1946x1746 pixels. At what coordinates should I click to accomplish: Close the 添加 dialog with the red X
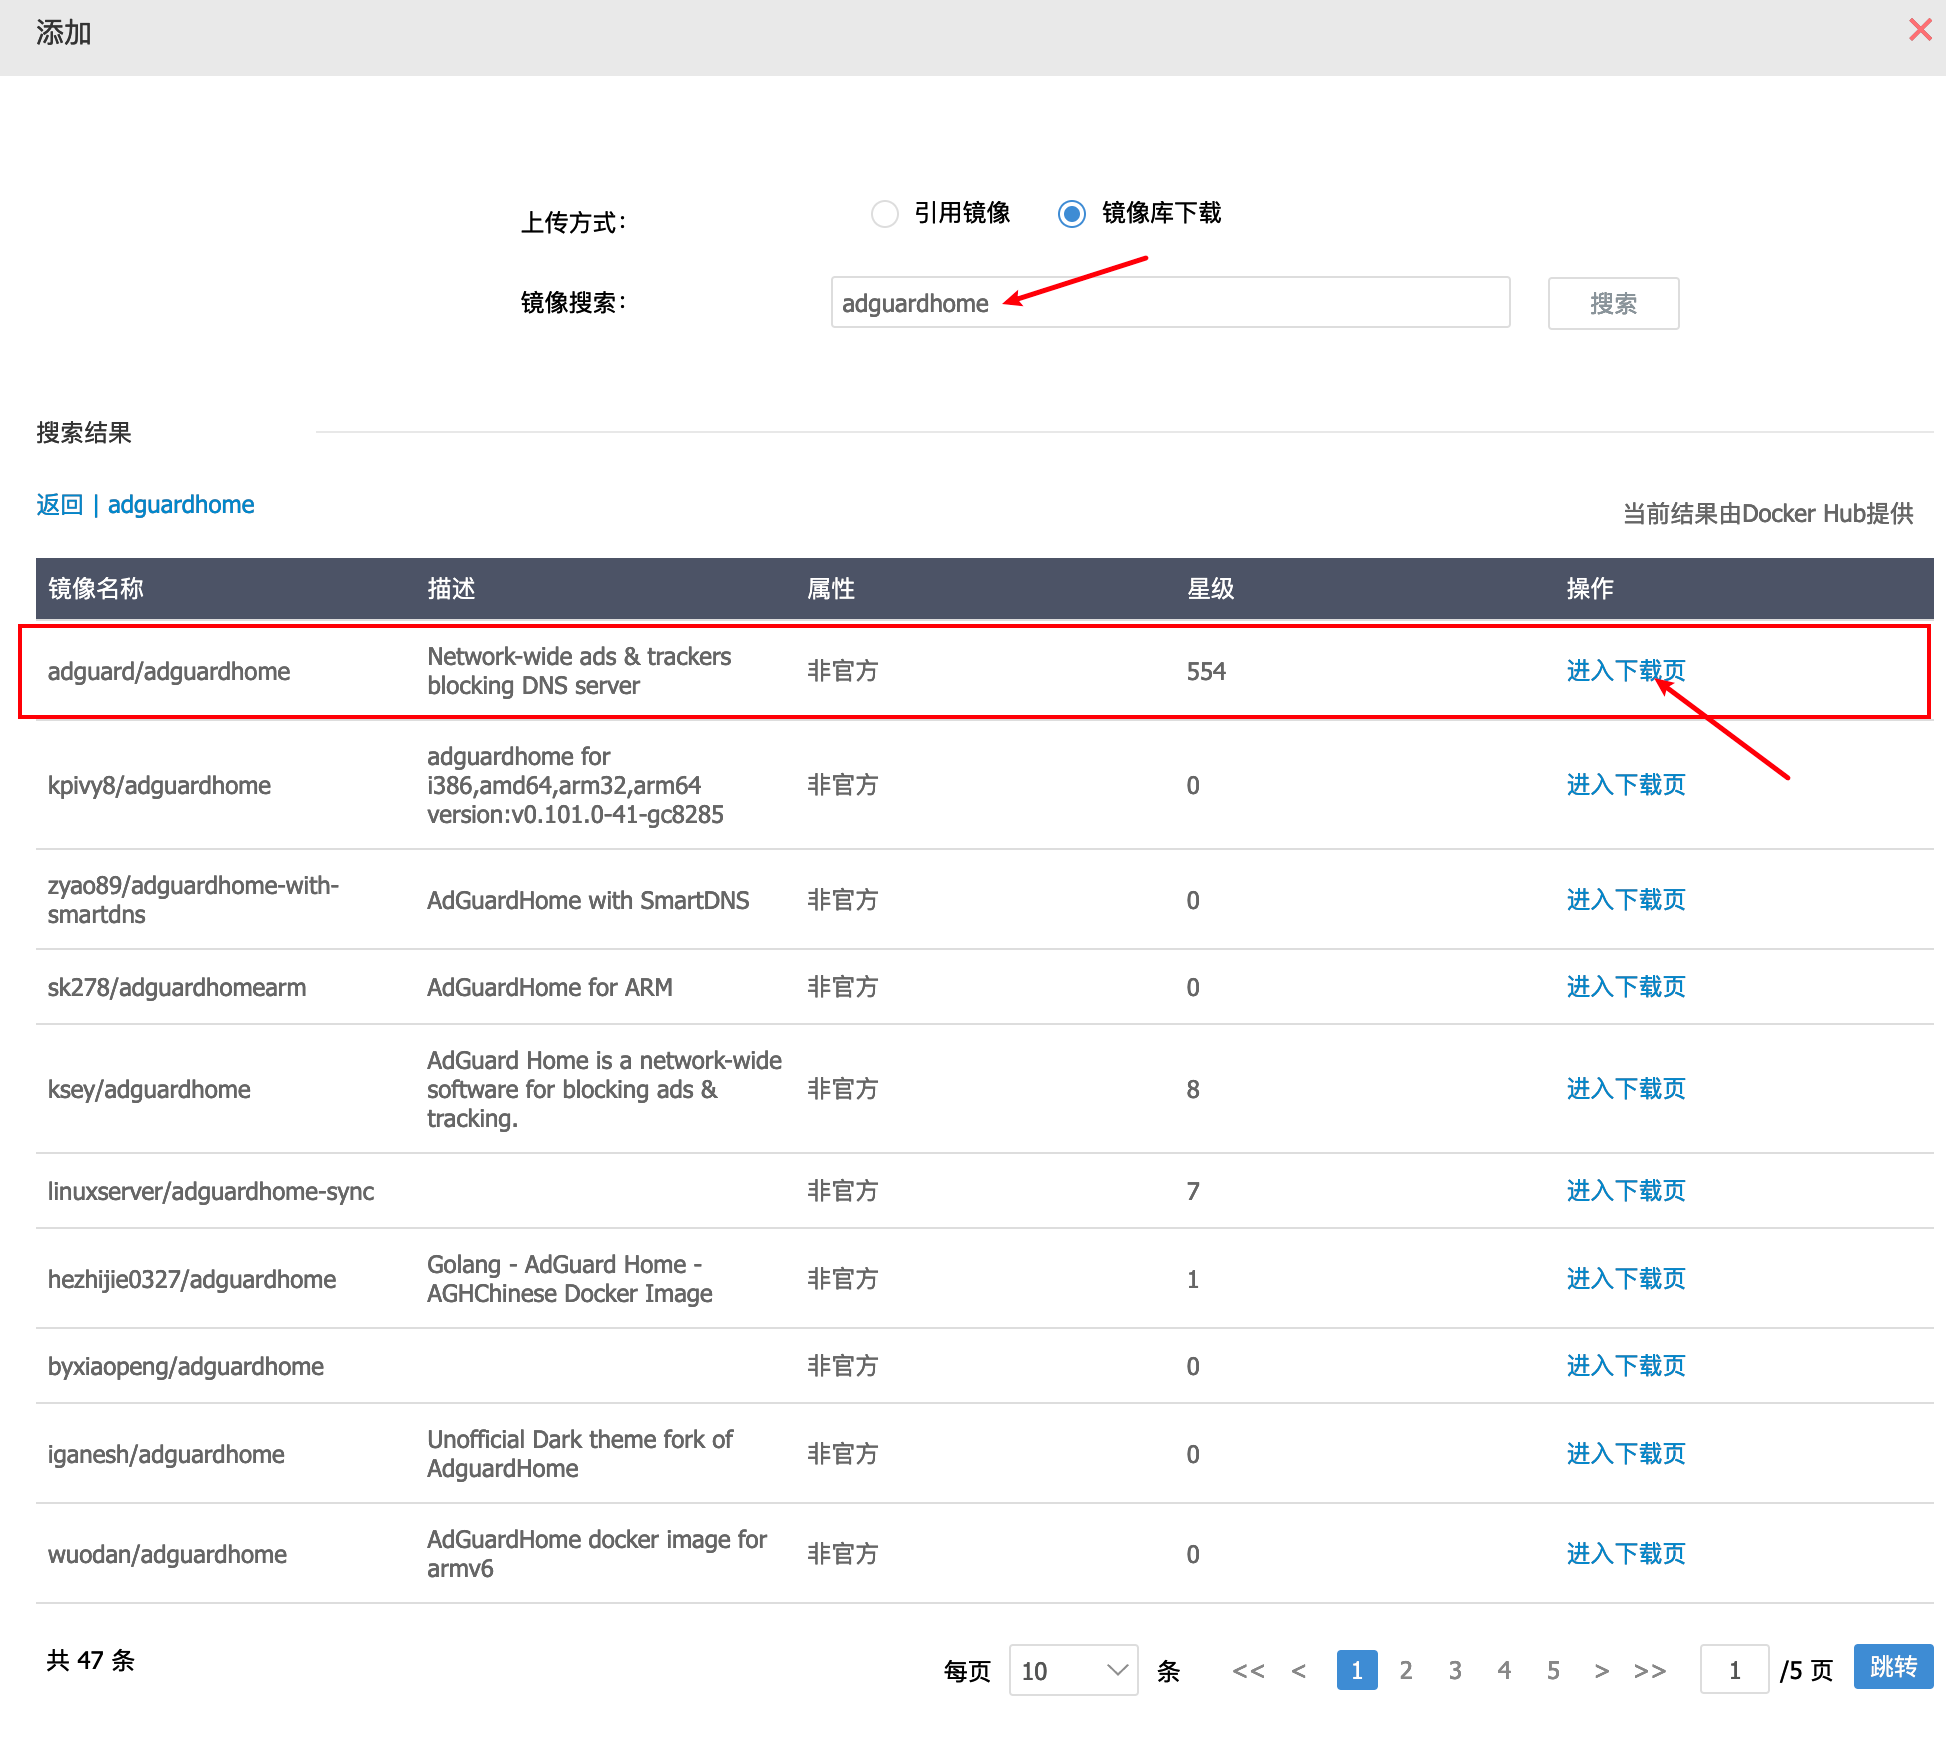[1920, 30]
